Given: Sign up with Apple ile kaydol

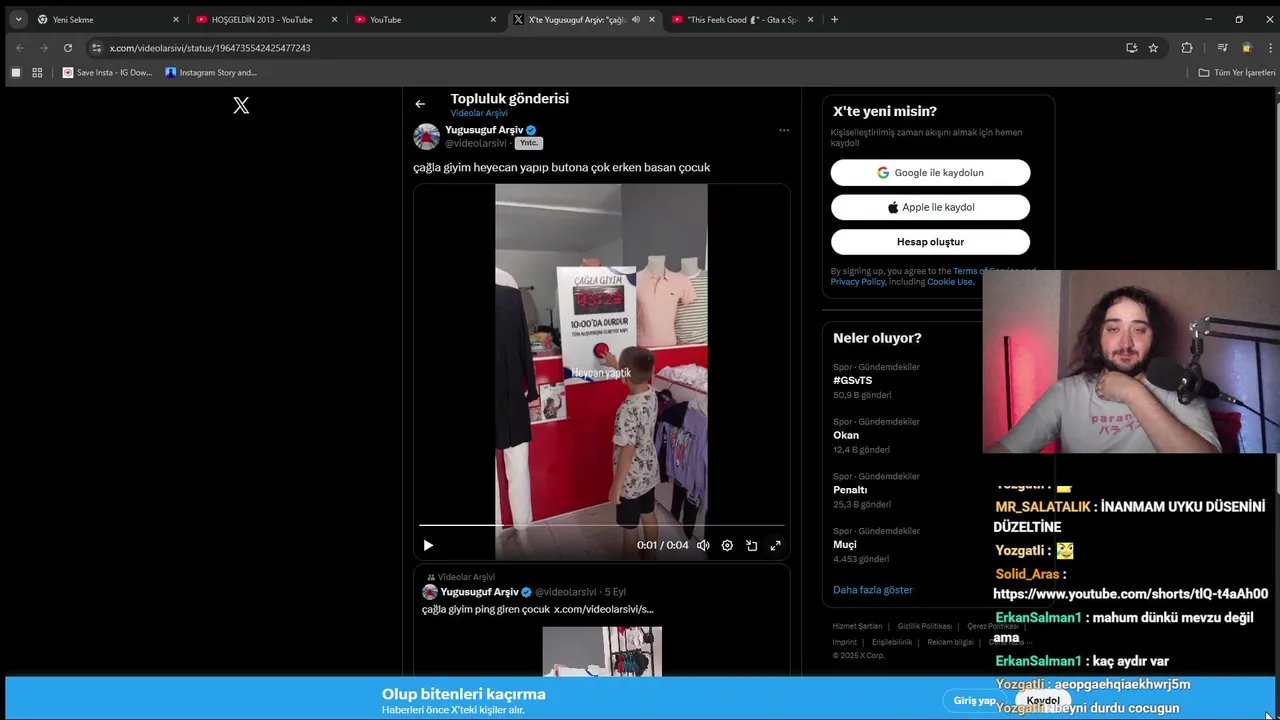Looking at the screenshot, I should (930, 207).
